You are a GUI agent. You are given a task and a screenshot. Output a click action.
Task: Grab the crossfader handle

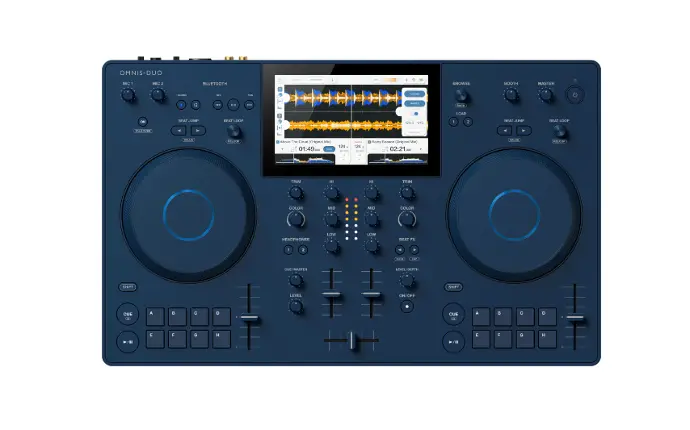[x=352, y=340]
